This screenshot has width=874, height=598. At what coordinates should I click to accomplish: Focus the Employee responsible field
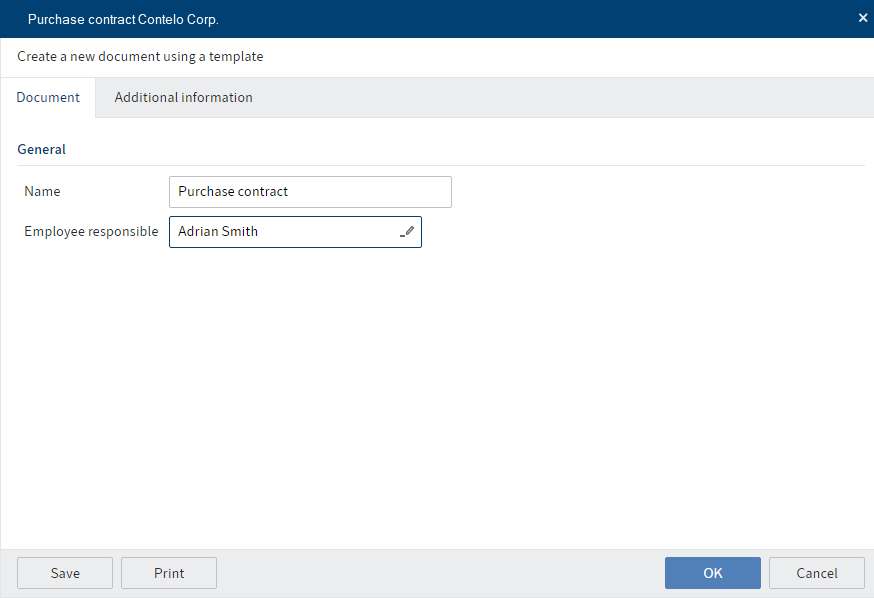(295, 232)
